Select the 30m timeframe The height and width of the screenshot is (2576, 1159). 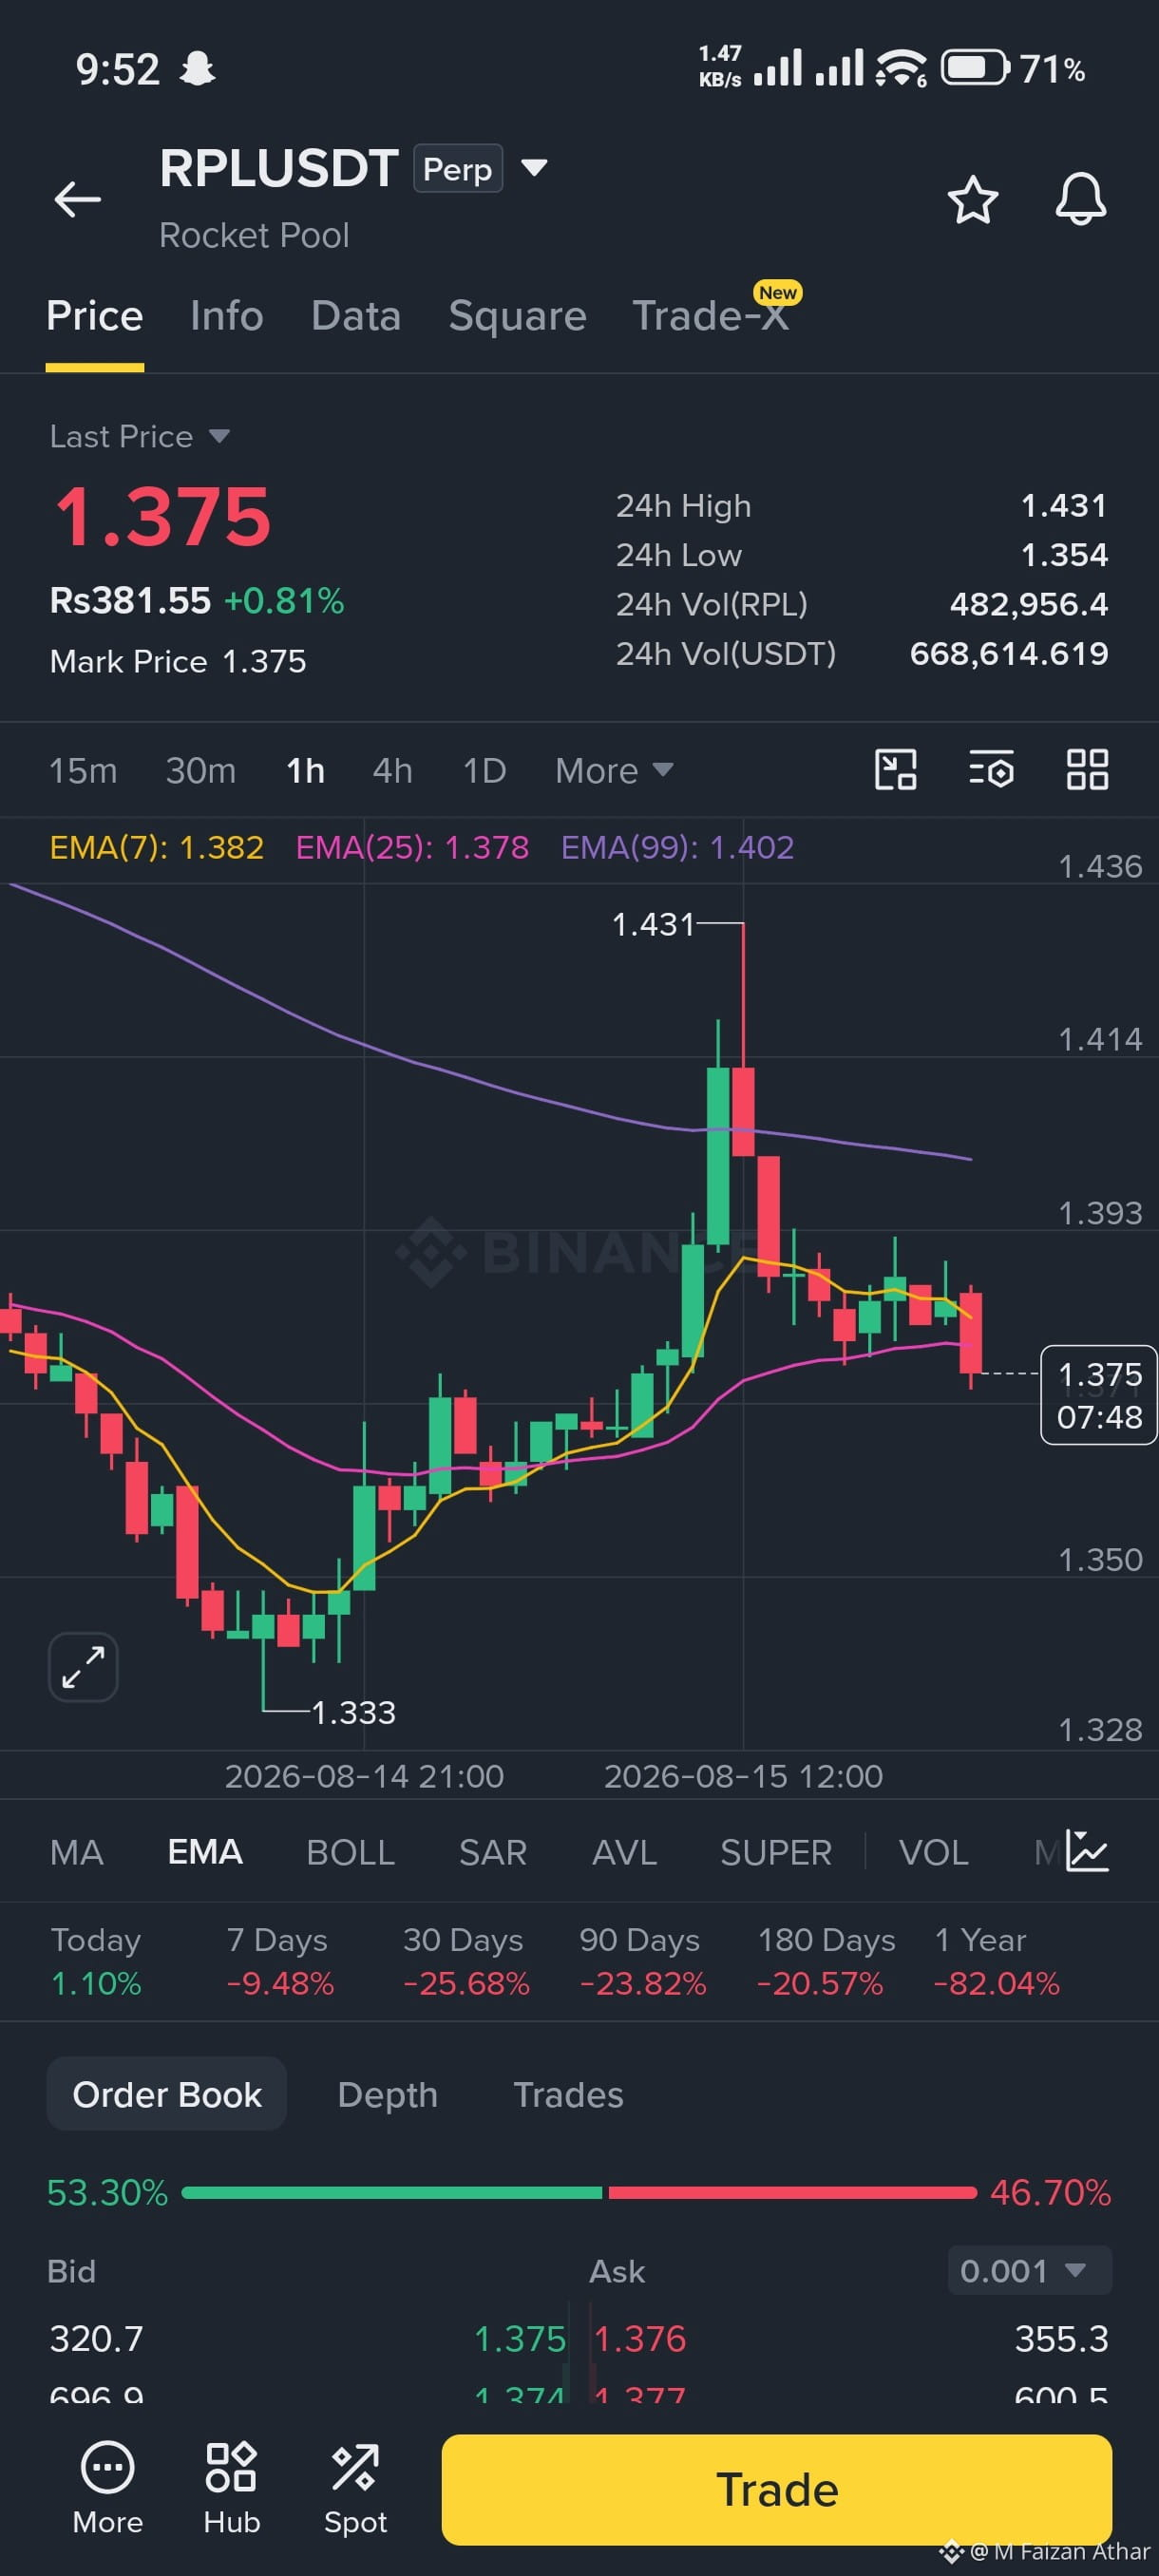coord(201,770)
